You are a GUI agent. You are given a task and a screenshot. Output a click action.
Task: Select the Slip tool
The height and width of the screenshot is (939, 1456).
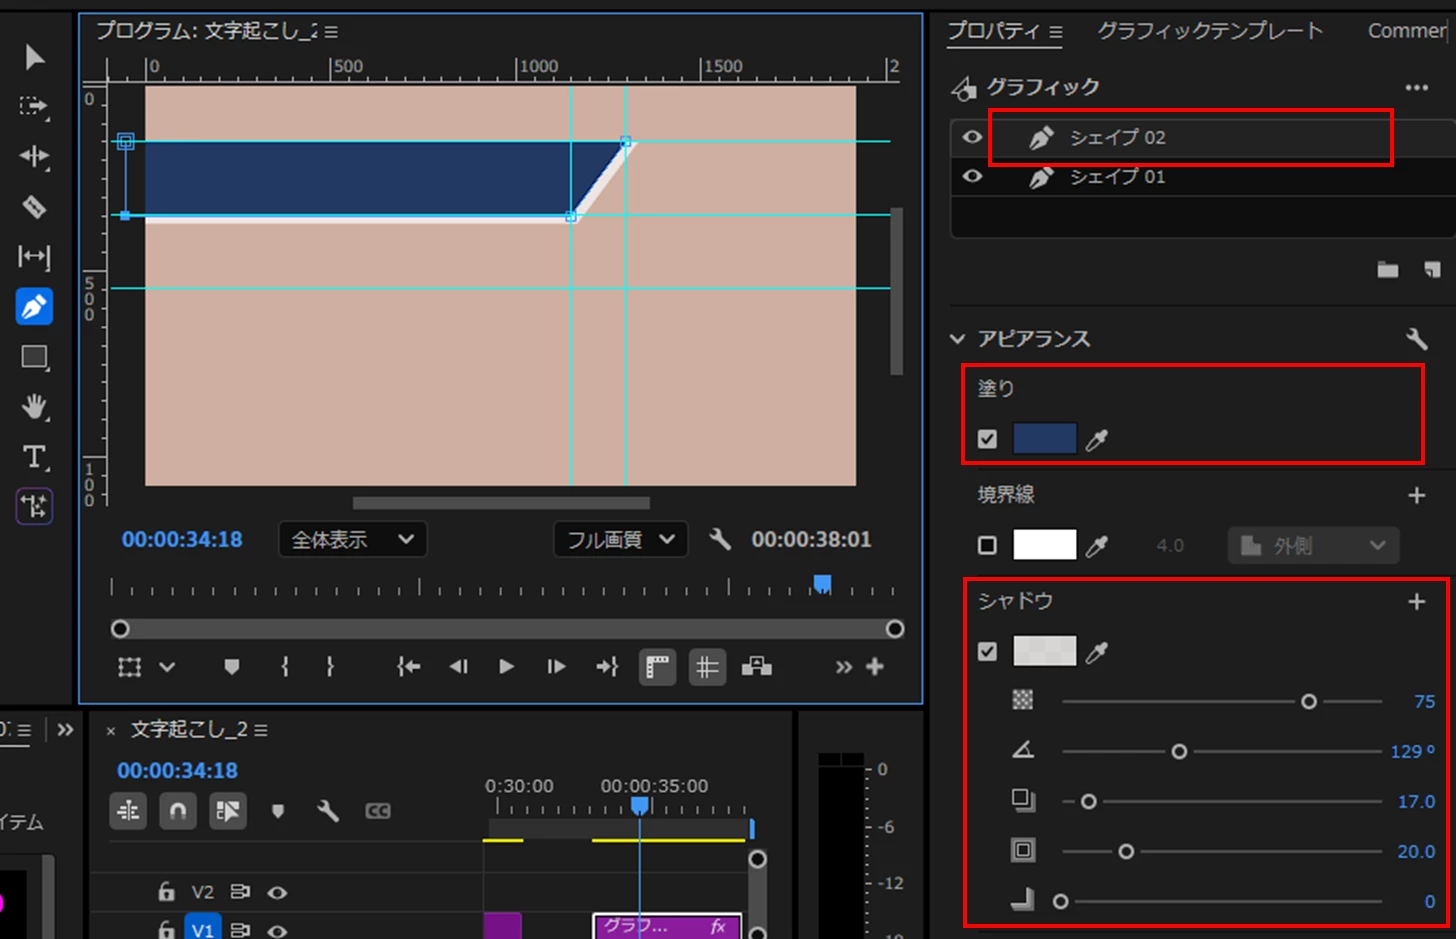click(34, 257)
